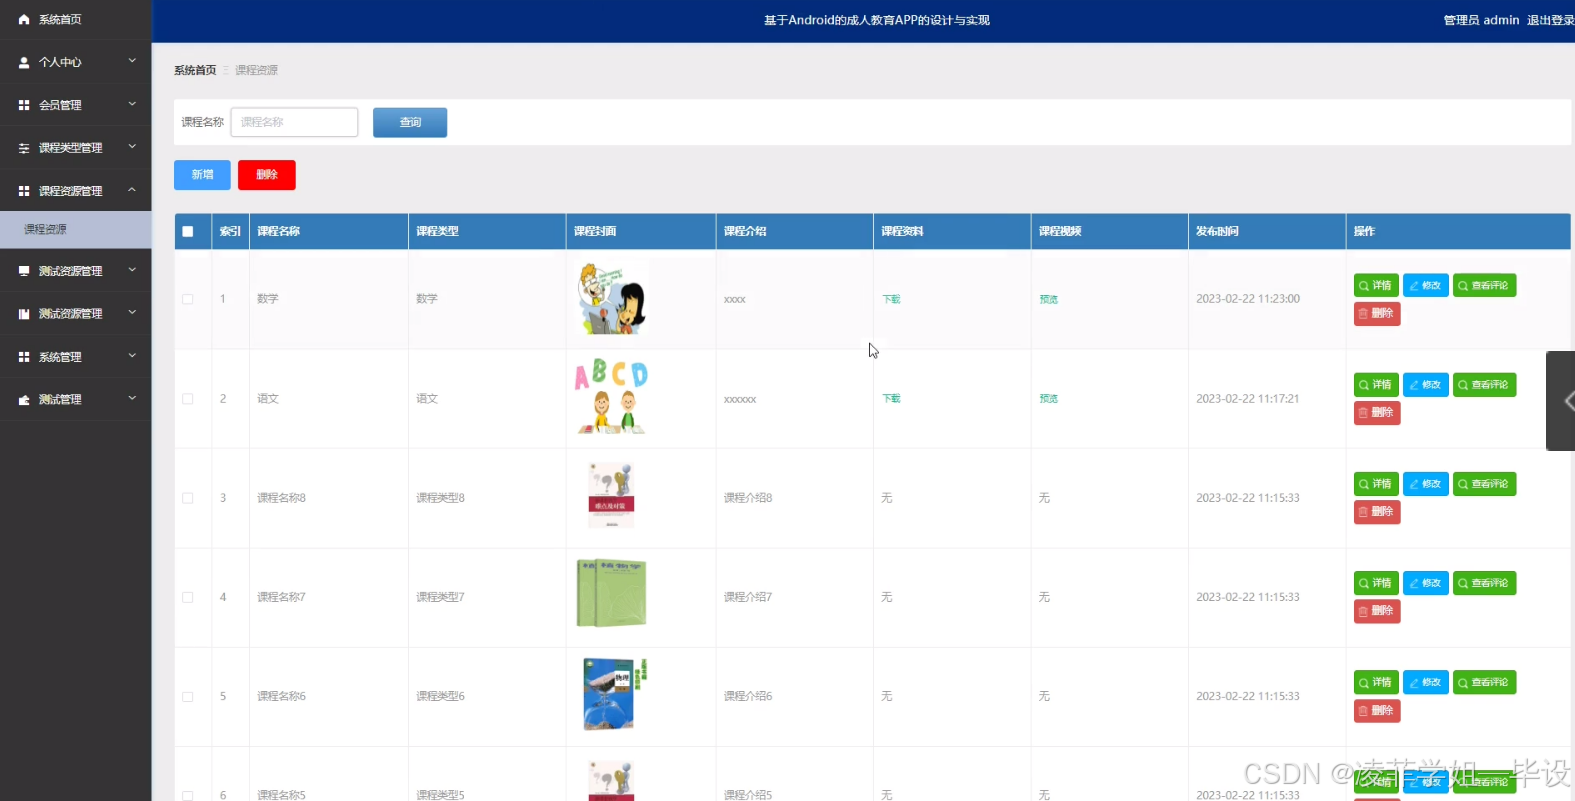Click 退出登录 in the header

1550,20
